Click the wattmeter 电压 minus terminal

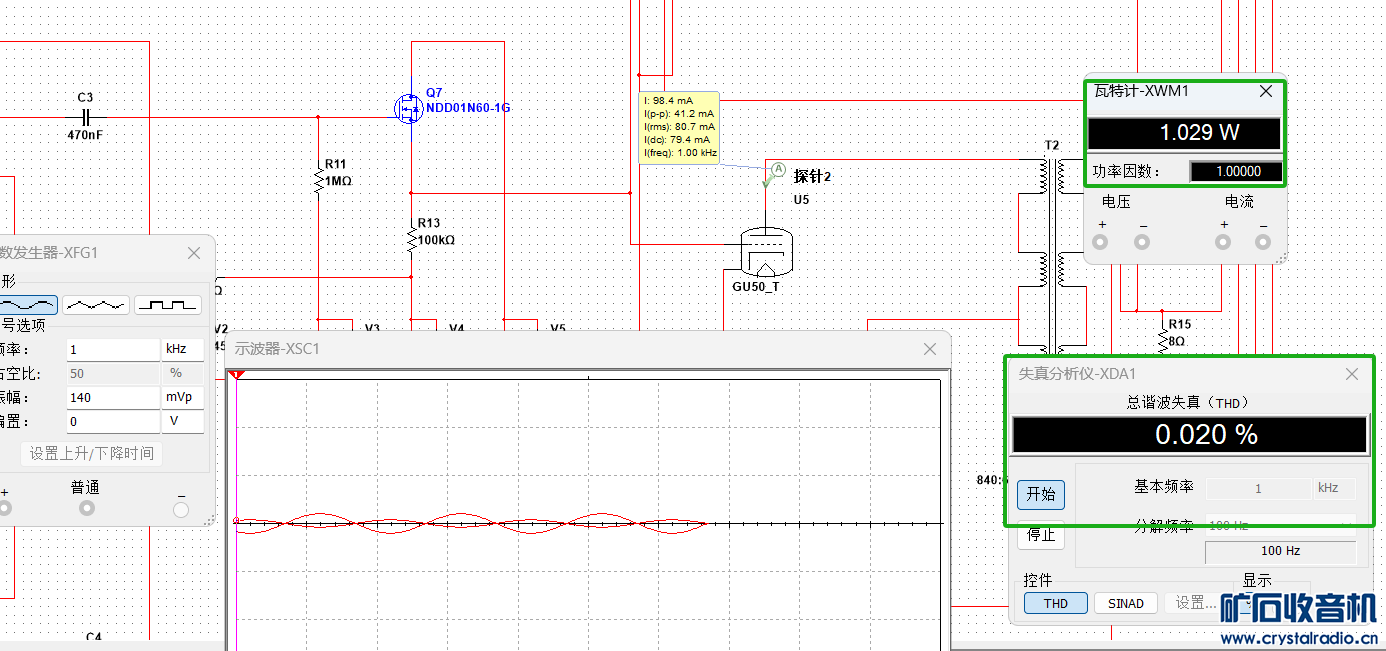1142,242
